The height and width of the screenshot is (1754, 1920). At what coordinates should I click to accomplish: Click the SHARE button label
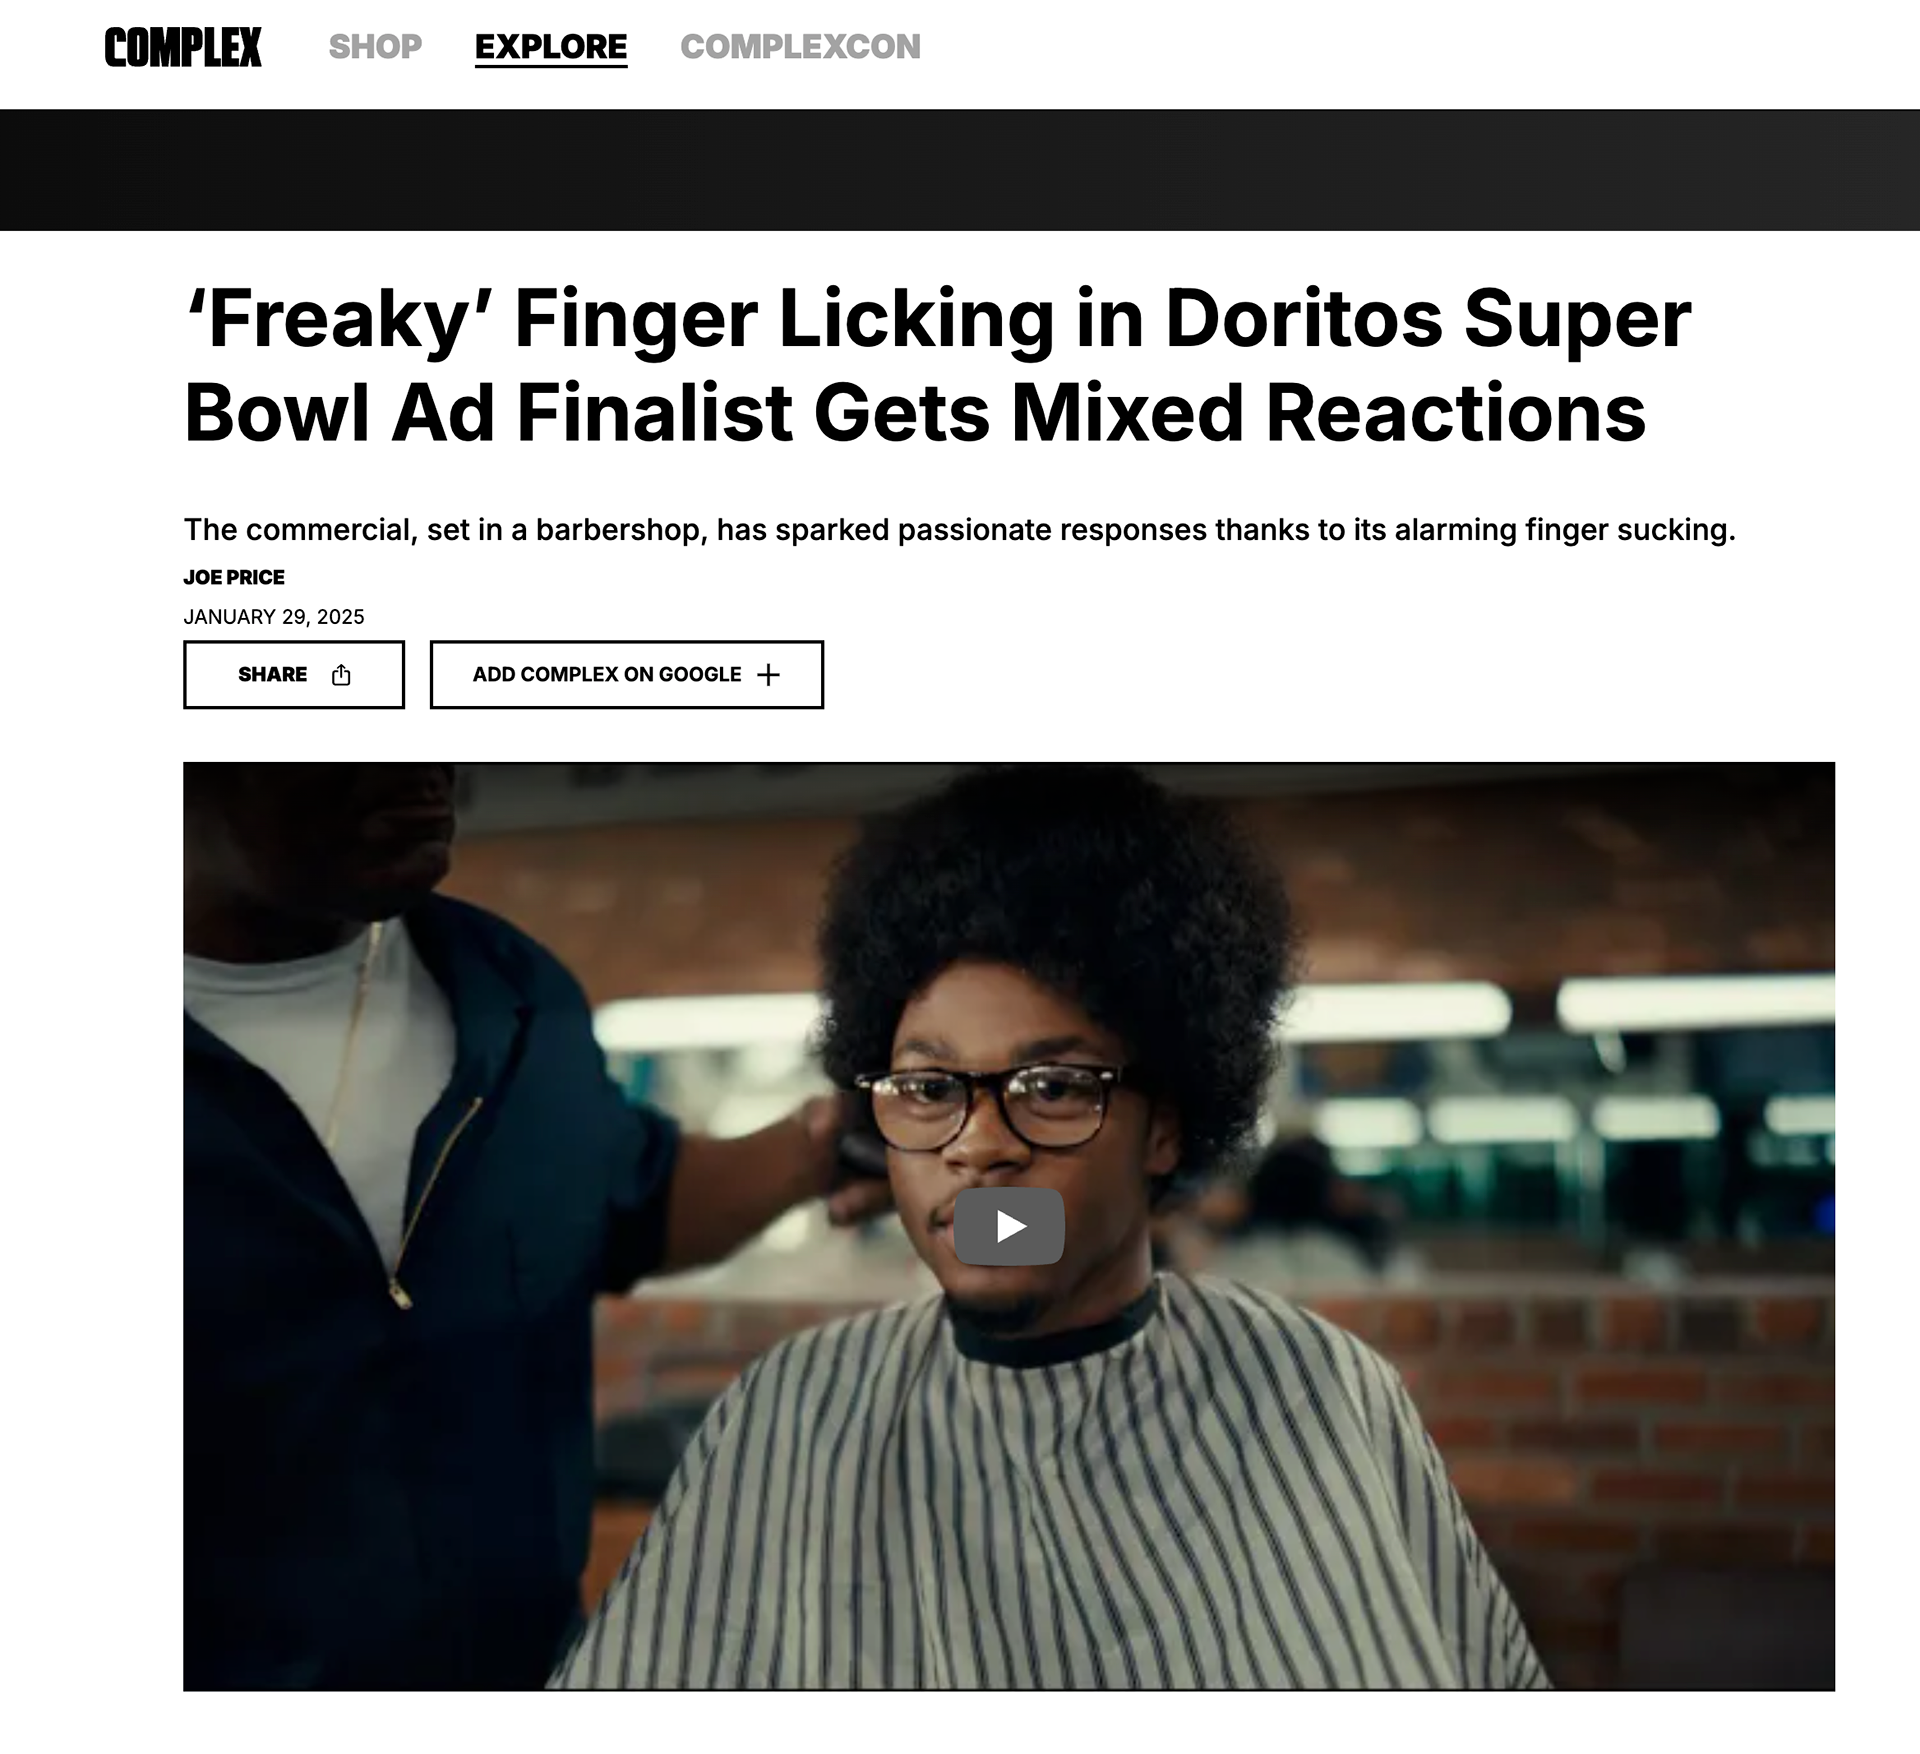pos(272,675)
